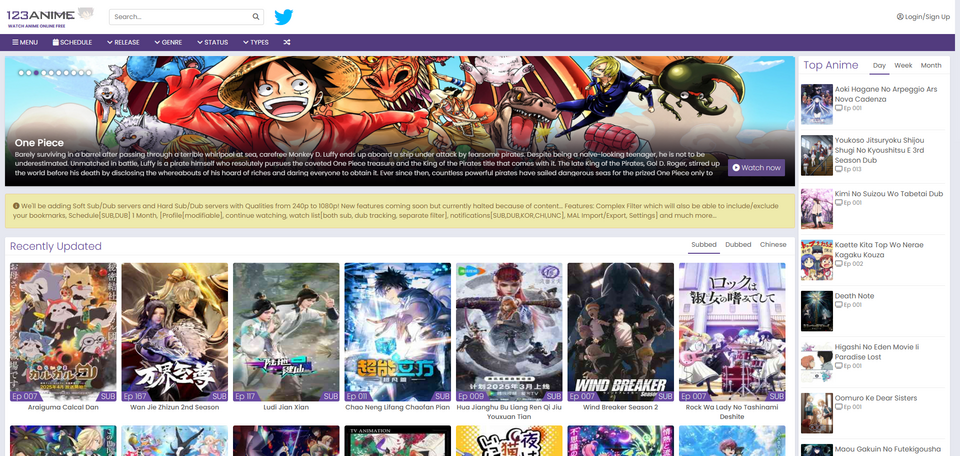The height and width of the screenshot is (456, 960).
Task: Expand the GENRE dropdown
Action: [x=168, y=42]
